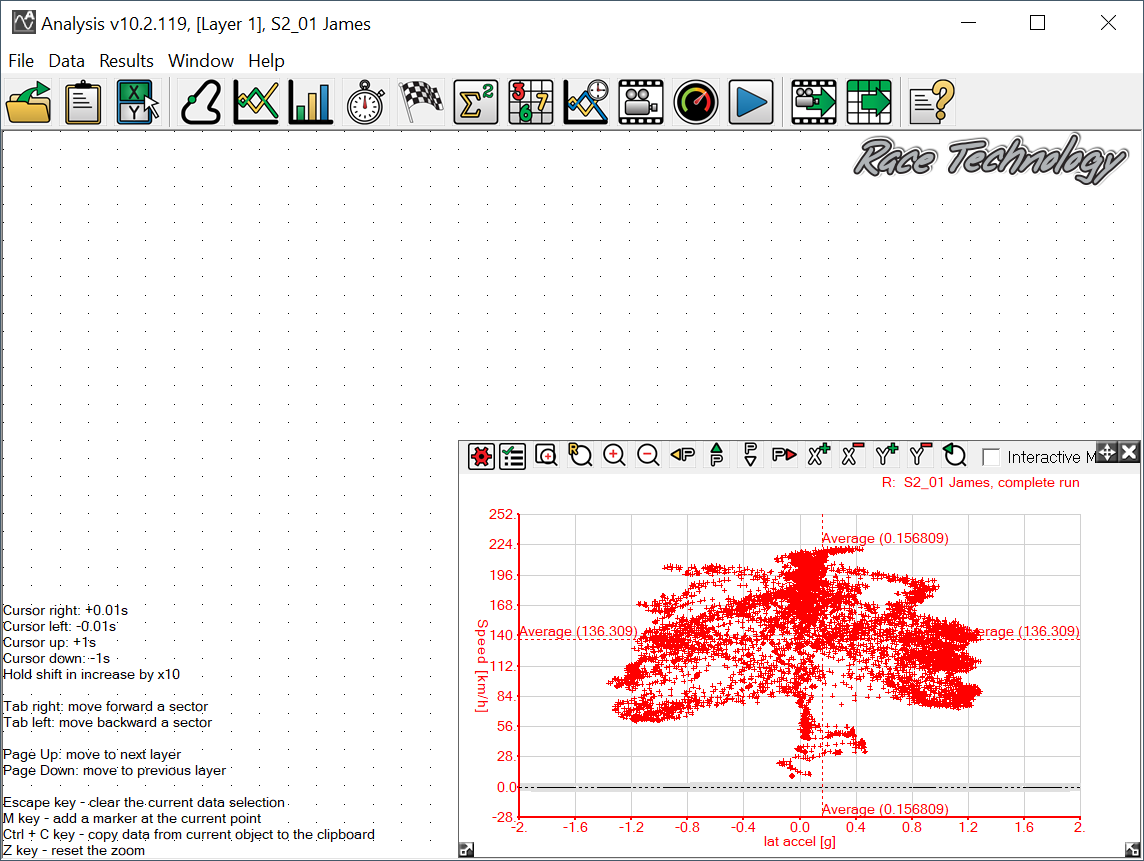Click the sigma statistics icon
Image resolution: width=1144 pixels, height=861 pixels.
(x=476, y=102)
